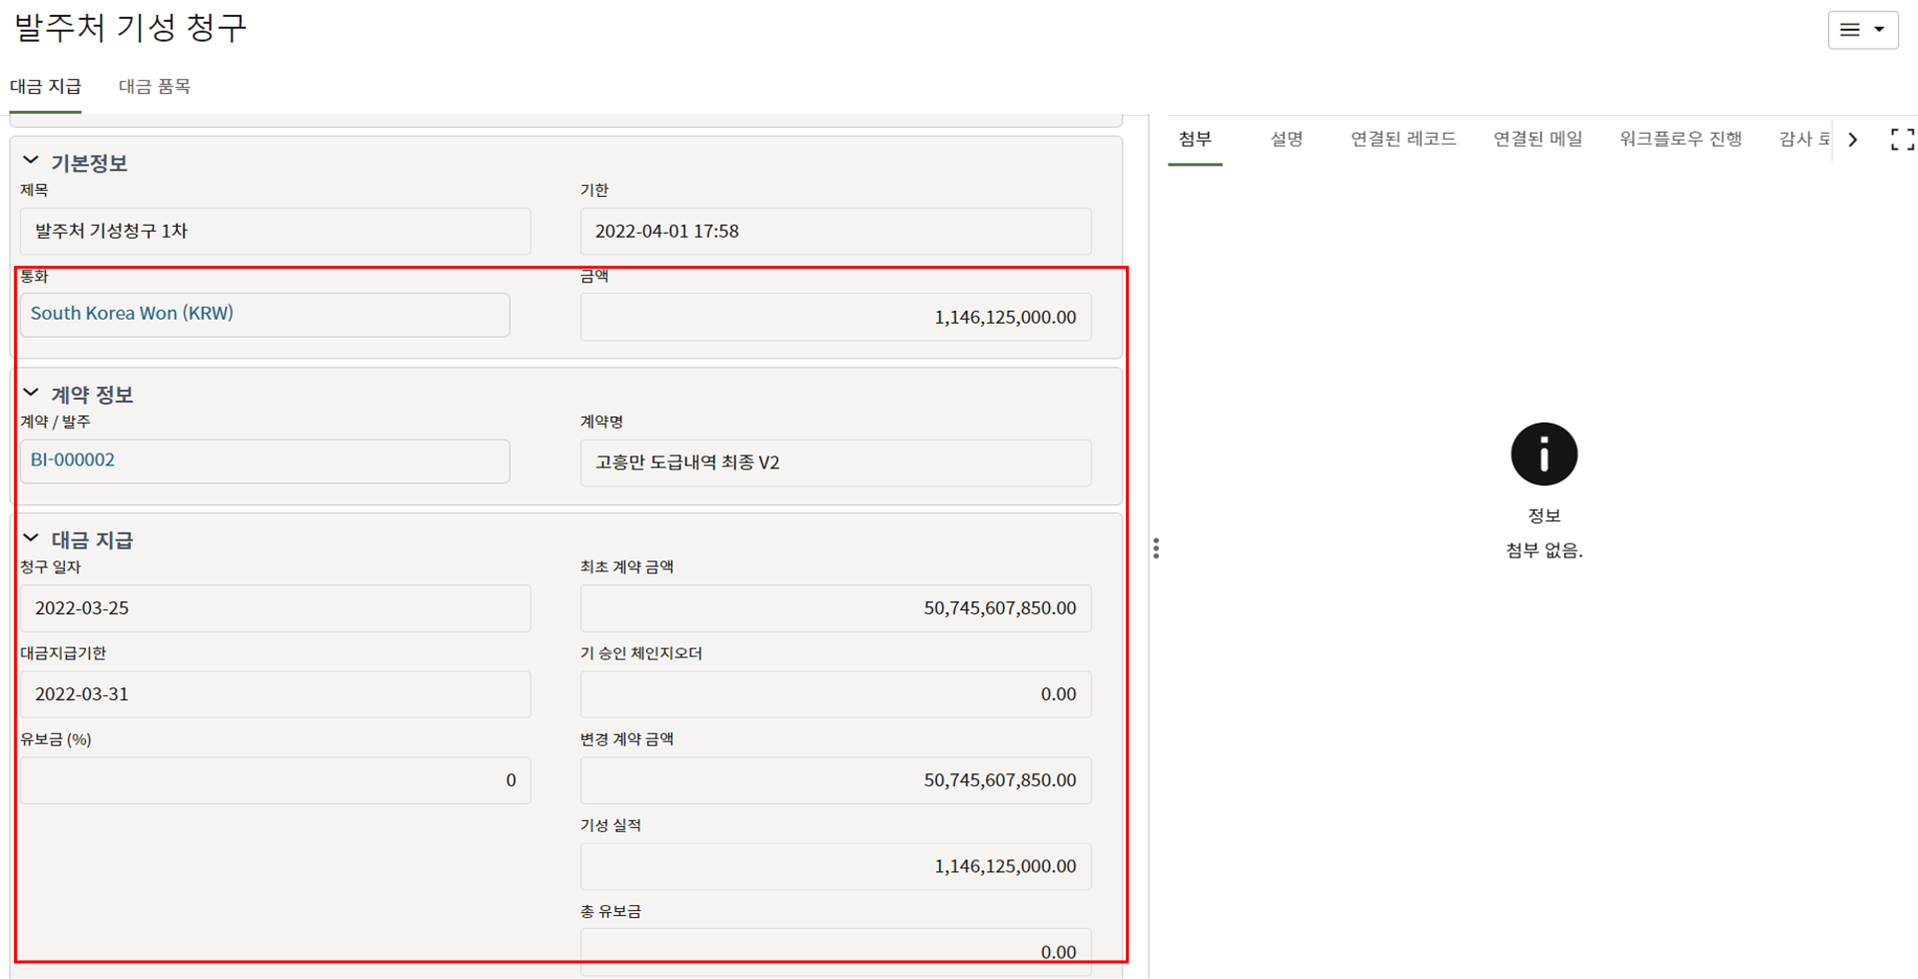Click the 제목 field with 발주처 기성청구 1차
Image resolution: width=1918 pixels, height=979 pixels.
275,231
